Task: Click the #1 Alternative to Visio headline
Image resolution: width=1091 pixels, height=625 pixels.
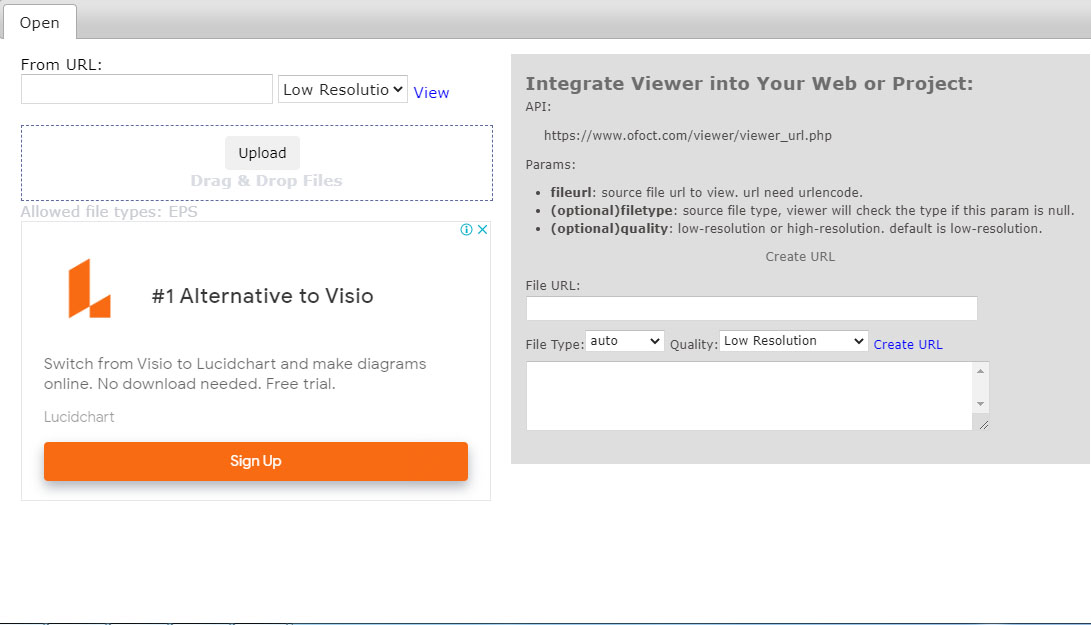Action: click(x=262, y=296)
